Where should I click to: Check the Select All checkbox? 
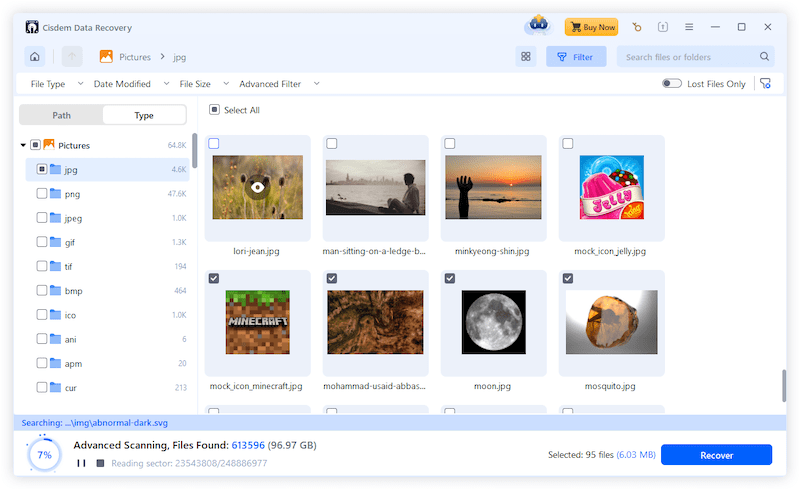[214, 110]
